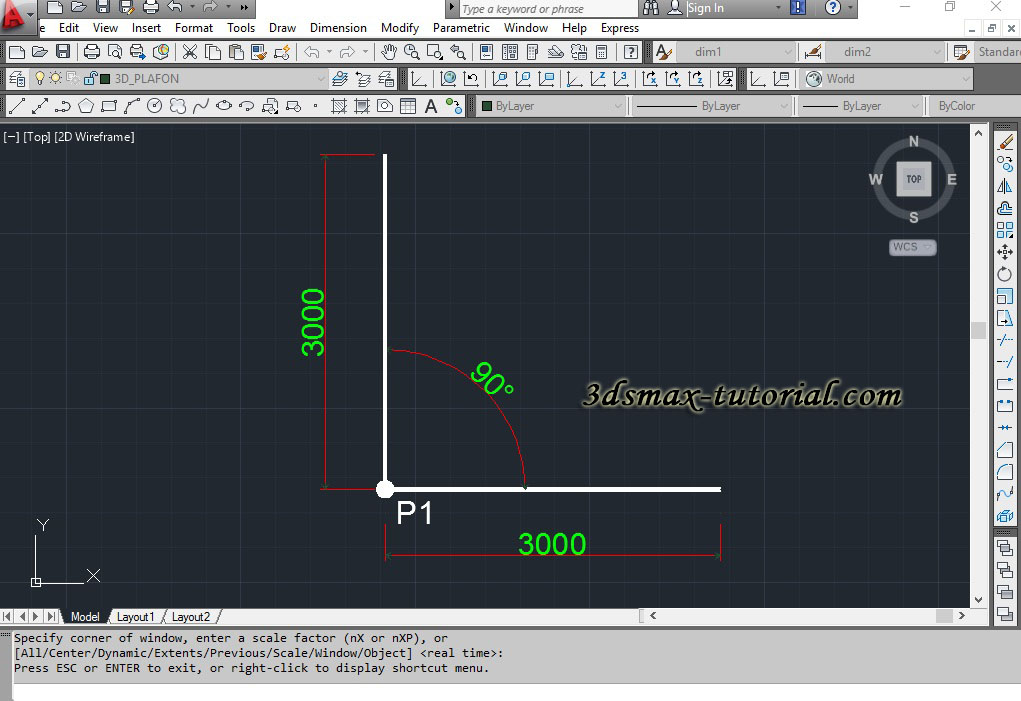Open the Modify menu
This screenshot has width=1021, height=701.
point(400,28)
